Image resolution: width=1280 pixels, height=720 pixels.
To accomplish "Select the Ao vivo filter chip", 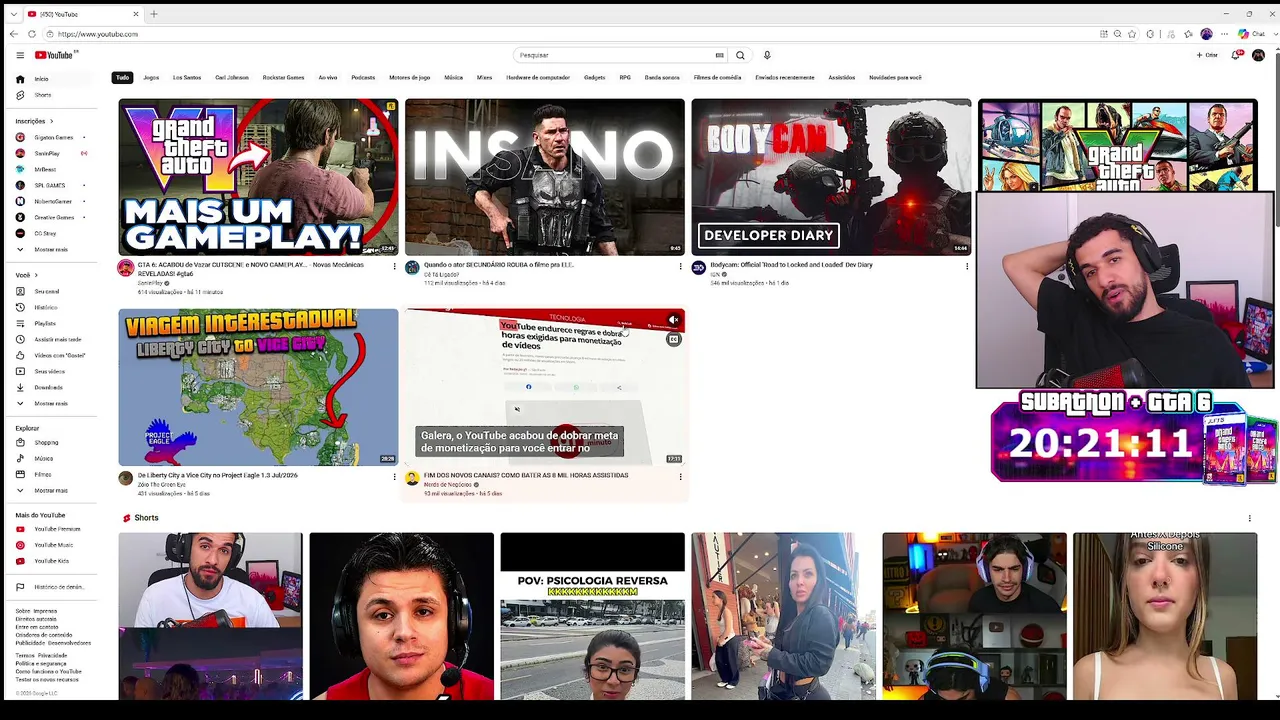I will tap(328, 77).
